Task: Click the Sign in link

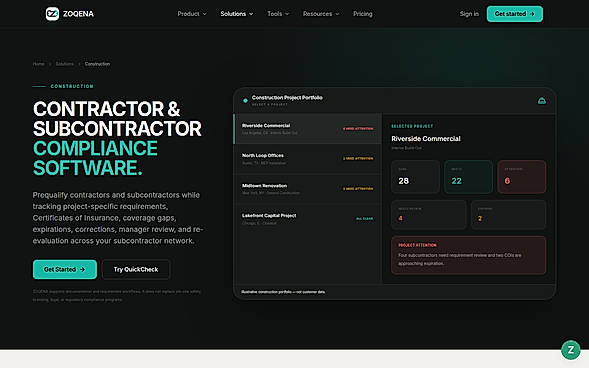Action: (469, 14)
